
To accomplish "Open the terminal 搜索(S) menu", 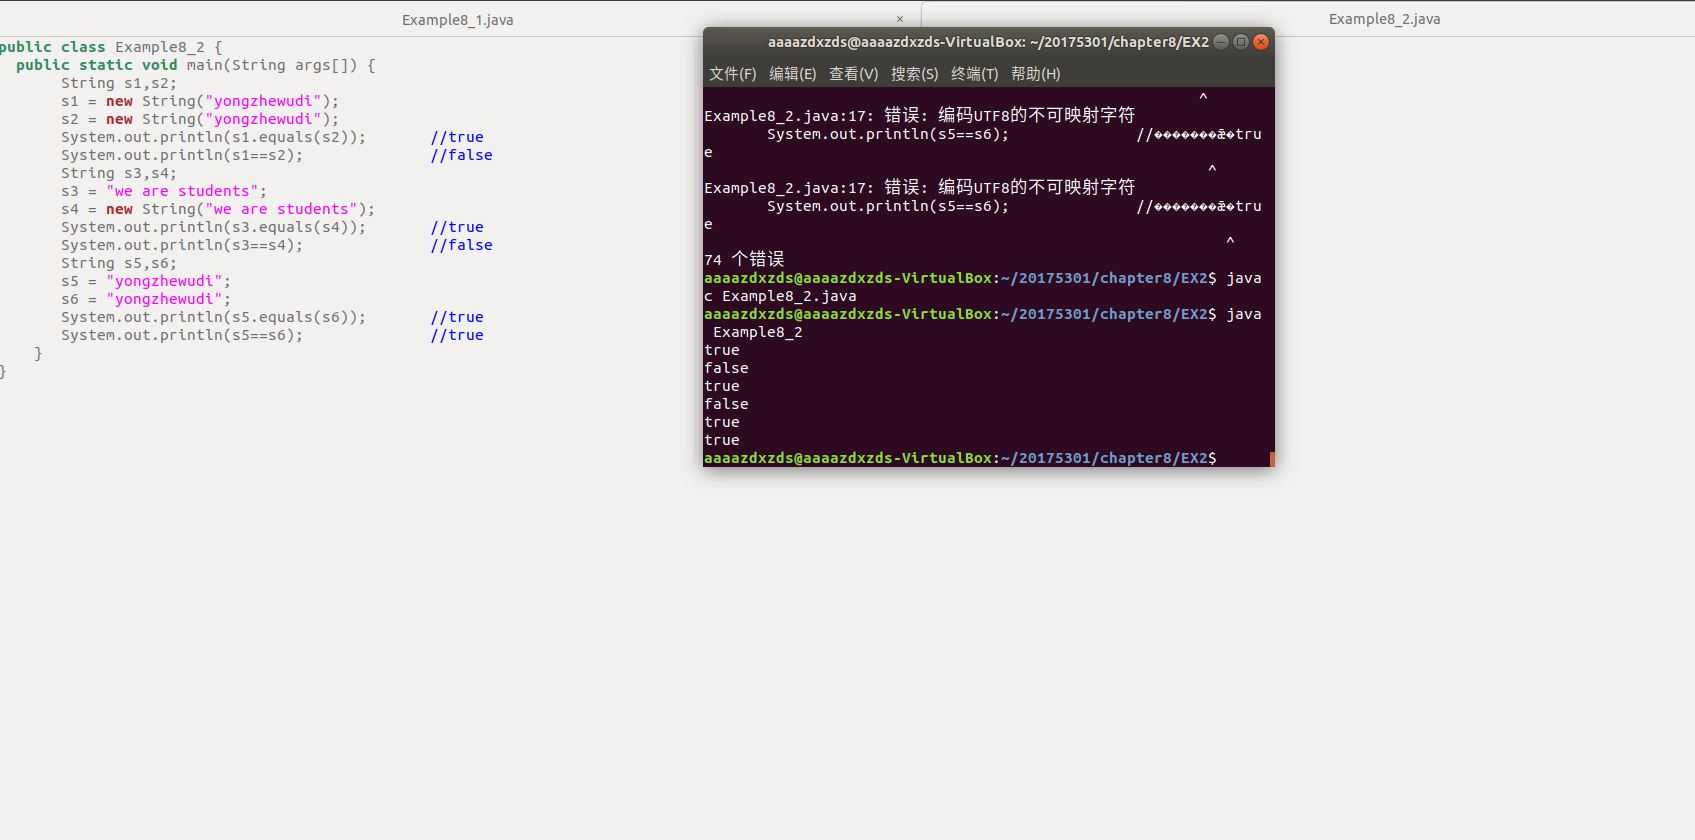I will point(914,74).
